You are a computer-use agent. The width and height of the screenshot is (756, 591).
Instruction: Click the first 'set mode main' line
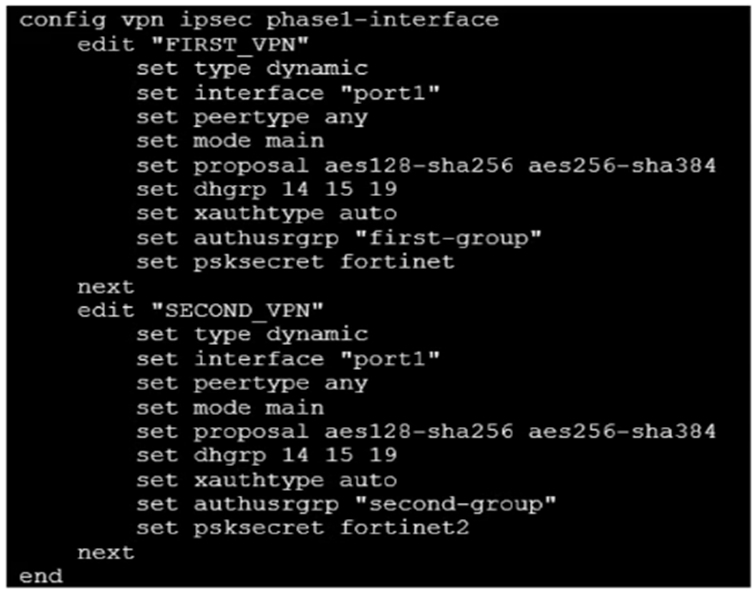[x=230, y=141]
